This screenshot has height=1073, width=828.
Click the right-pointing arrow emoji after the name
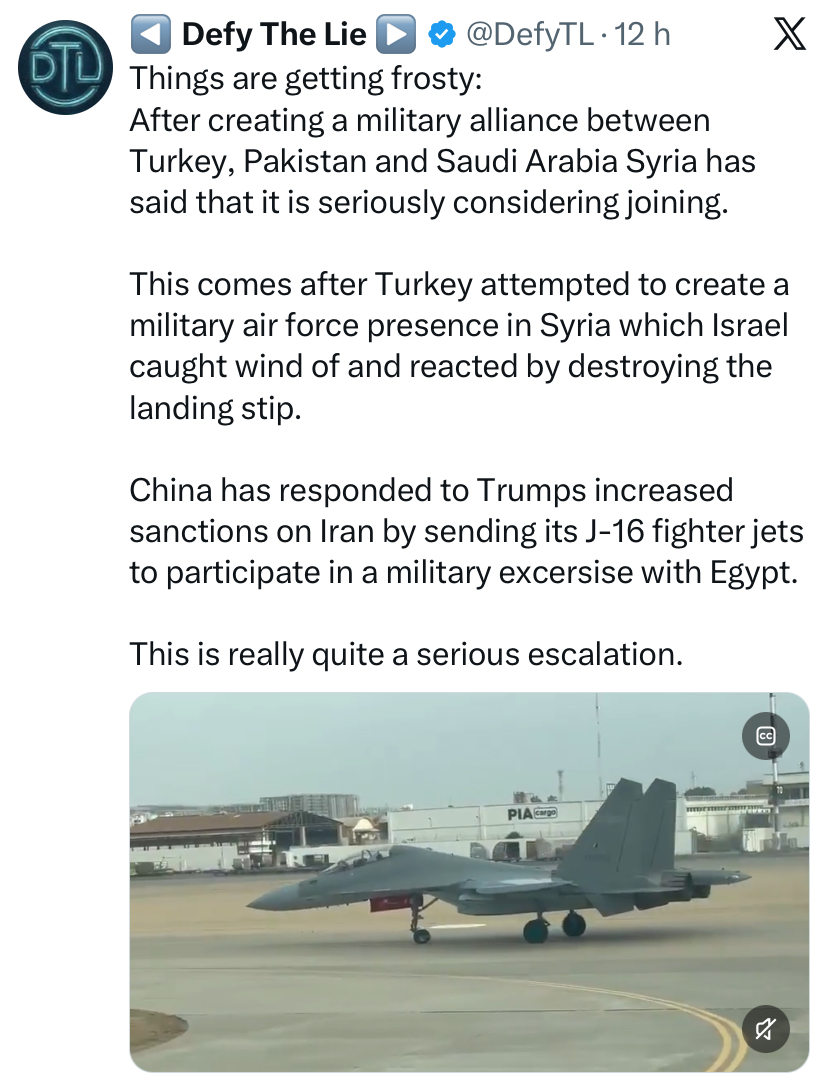[397, 34]
